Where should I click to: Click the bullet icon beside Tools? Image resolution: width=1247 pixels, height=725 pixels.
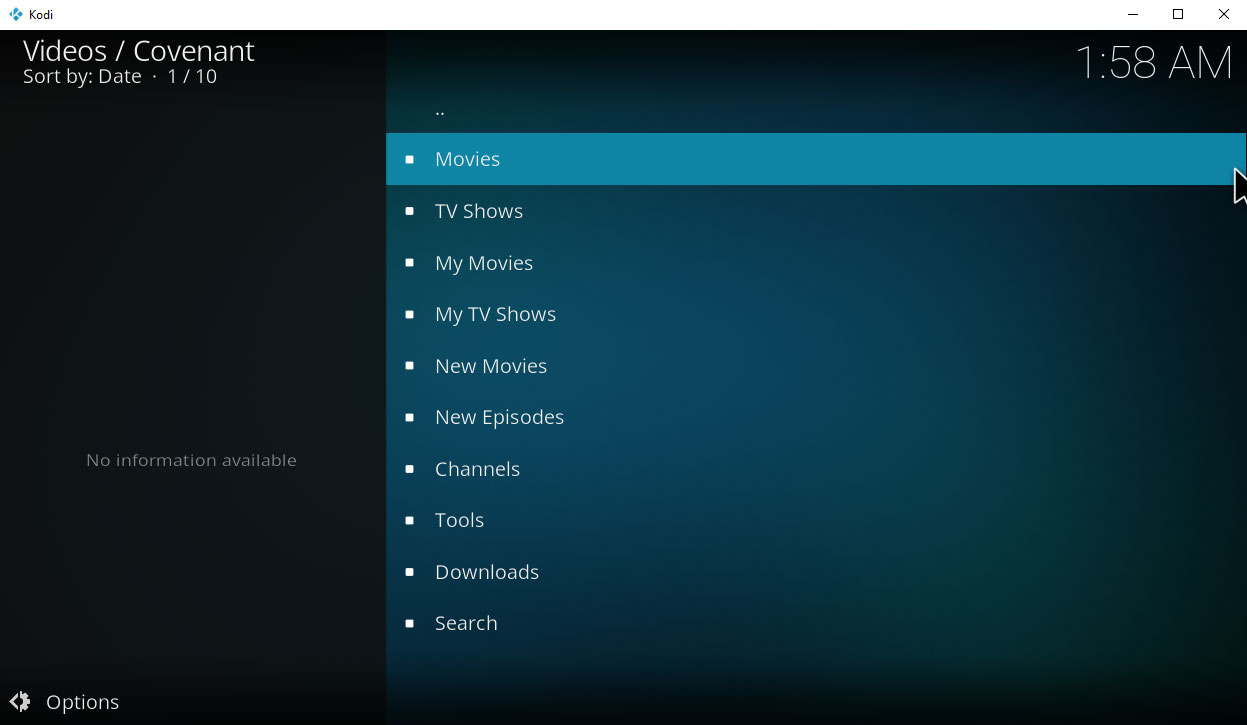point(409,520)
